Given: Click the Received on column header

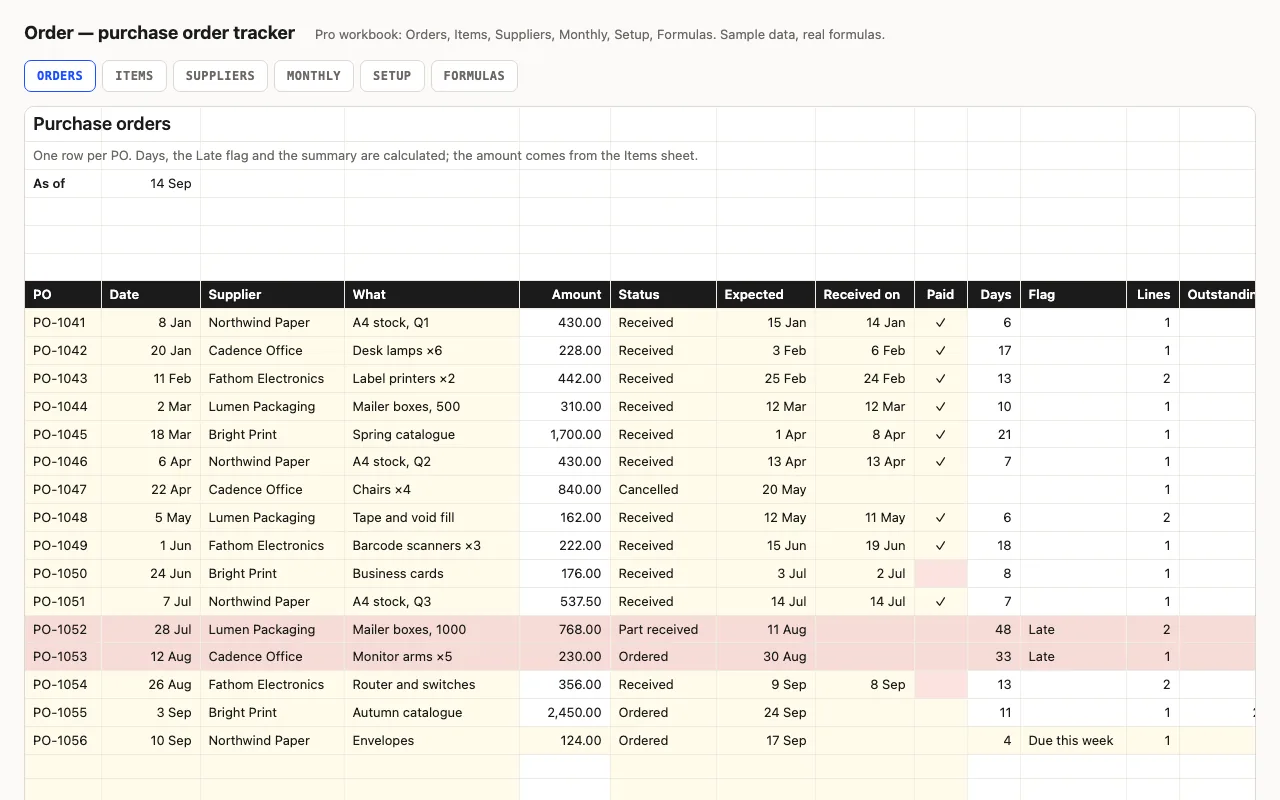Looking at the screenshot, I should click(x=865, y=295).
